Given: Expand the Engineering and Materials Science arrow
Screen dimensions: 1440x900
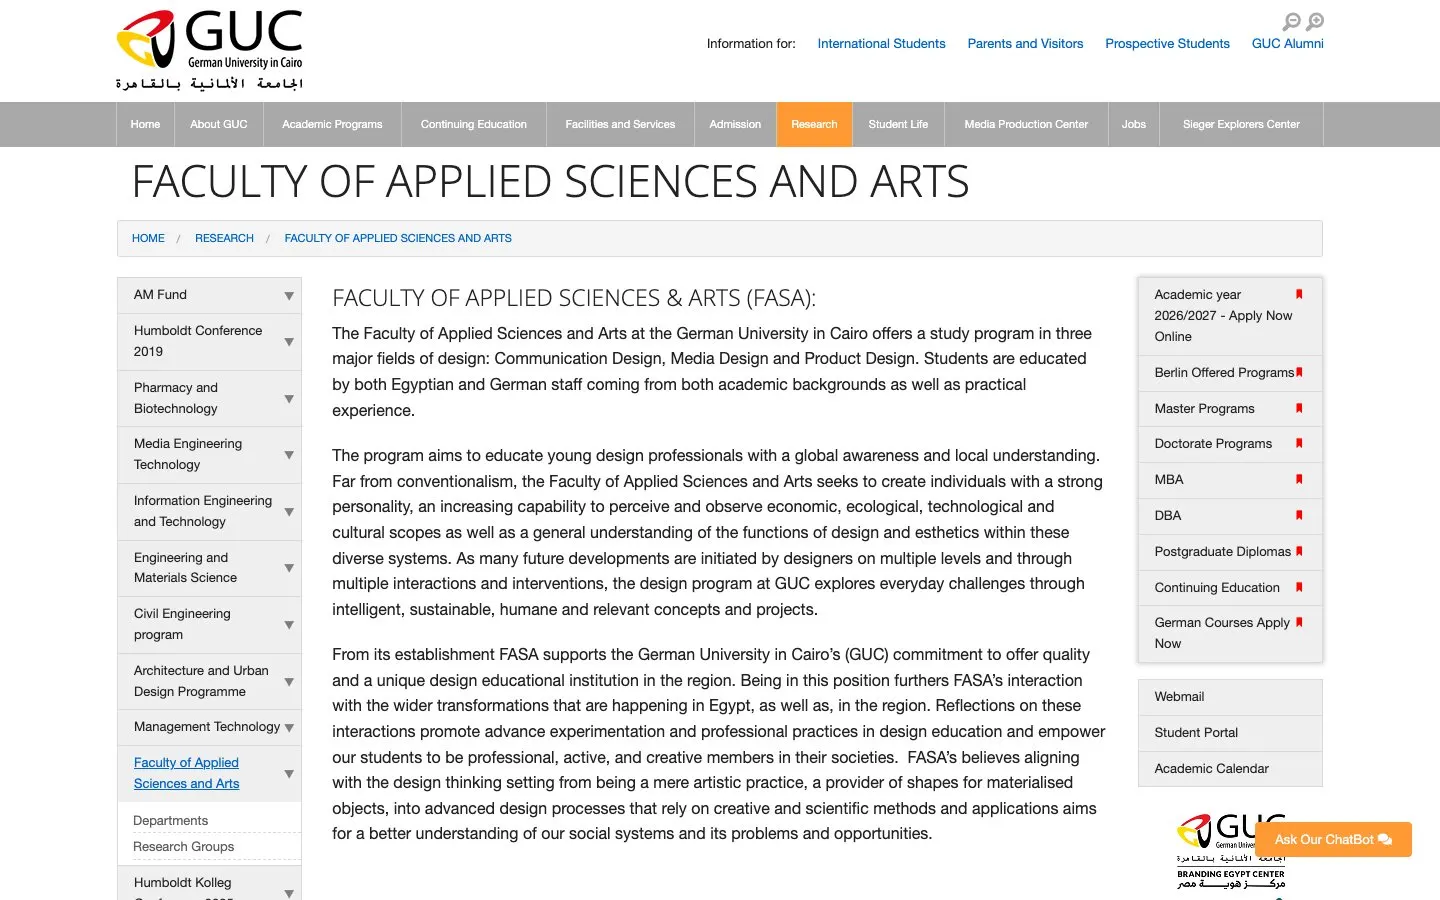Looking at the screenshot, I should click(x=289, y=568).
